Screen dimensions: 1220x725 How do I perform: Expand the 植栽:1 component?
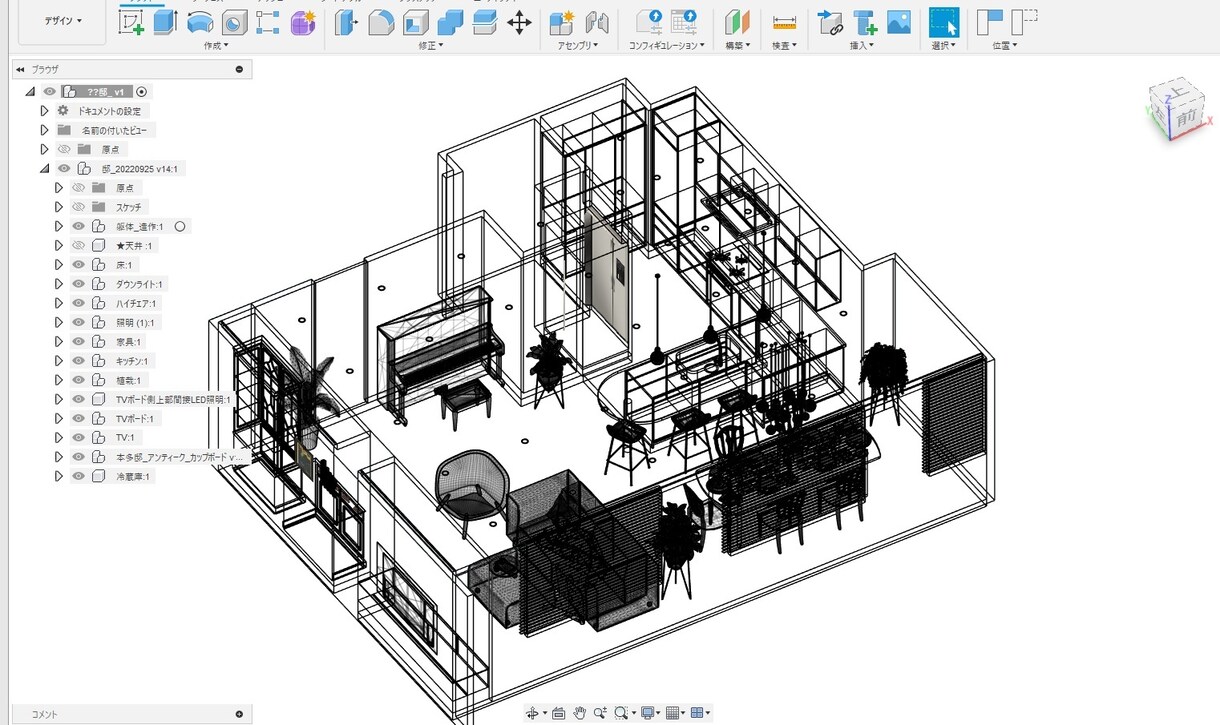click(x=59, y=380)
